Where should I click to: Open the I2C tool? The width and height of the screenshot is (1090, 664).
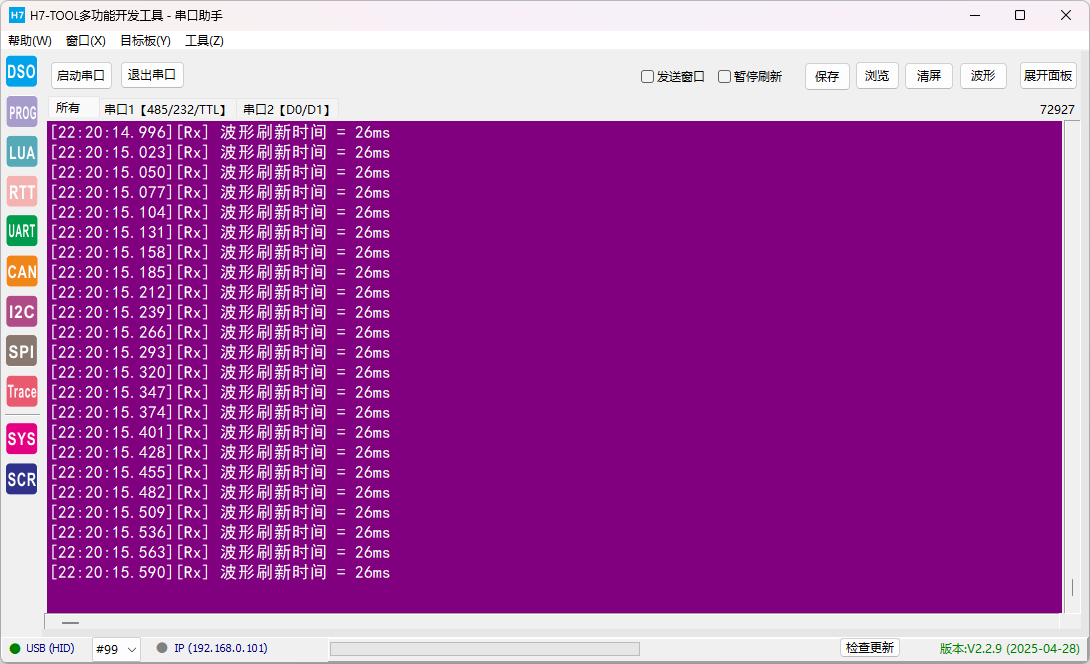coord(22,311)
